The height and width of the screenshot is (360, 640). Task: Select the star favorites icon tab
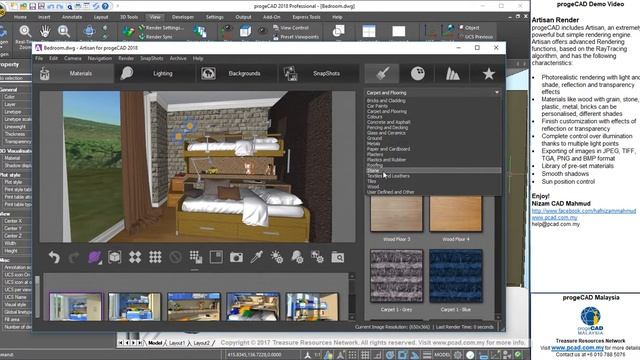pyautogui.click(x=488, y=73)
